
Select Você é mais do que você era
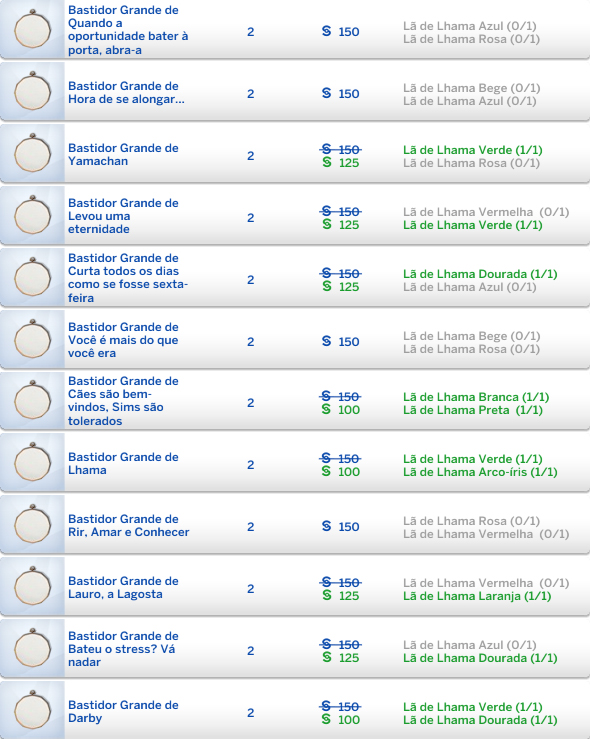pyautogui.click(x=123, y=340)
